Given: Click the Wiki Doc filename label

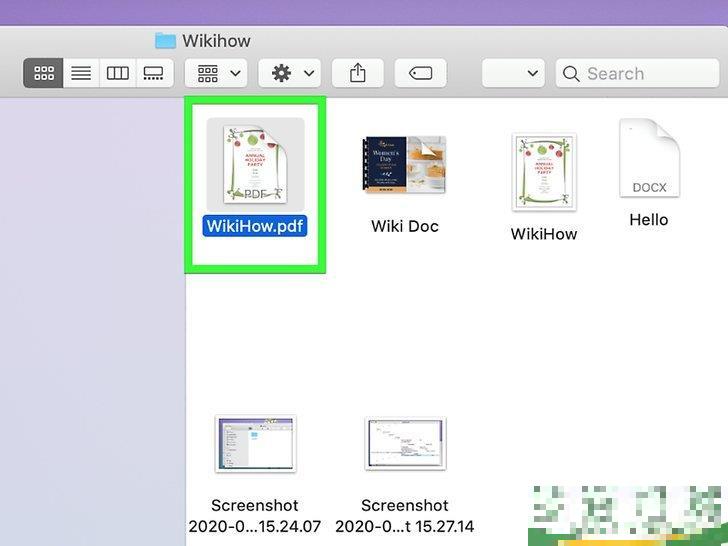Looking at the screenshot, I should coord(405,226).
